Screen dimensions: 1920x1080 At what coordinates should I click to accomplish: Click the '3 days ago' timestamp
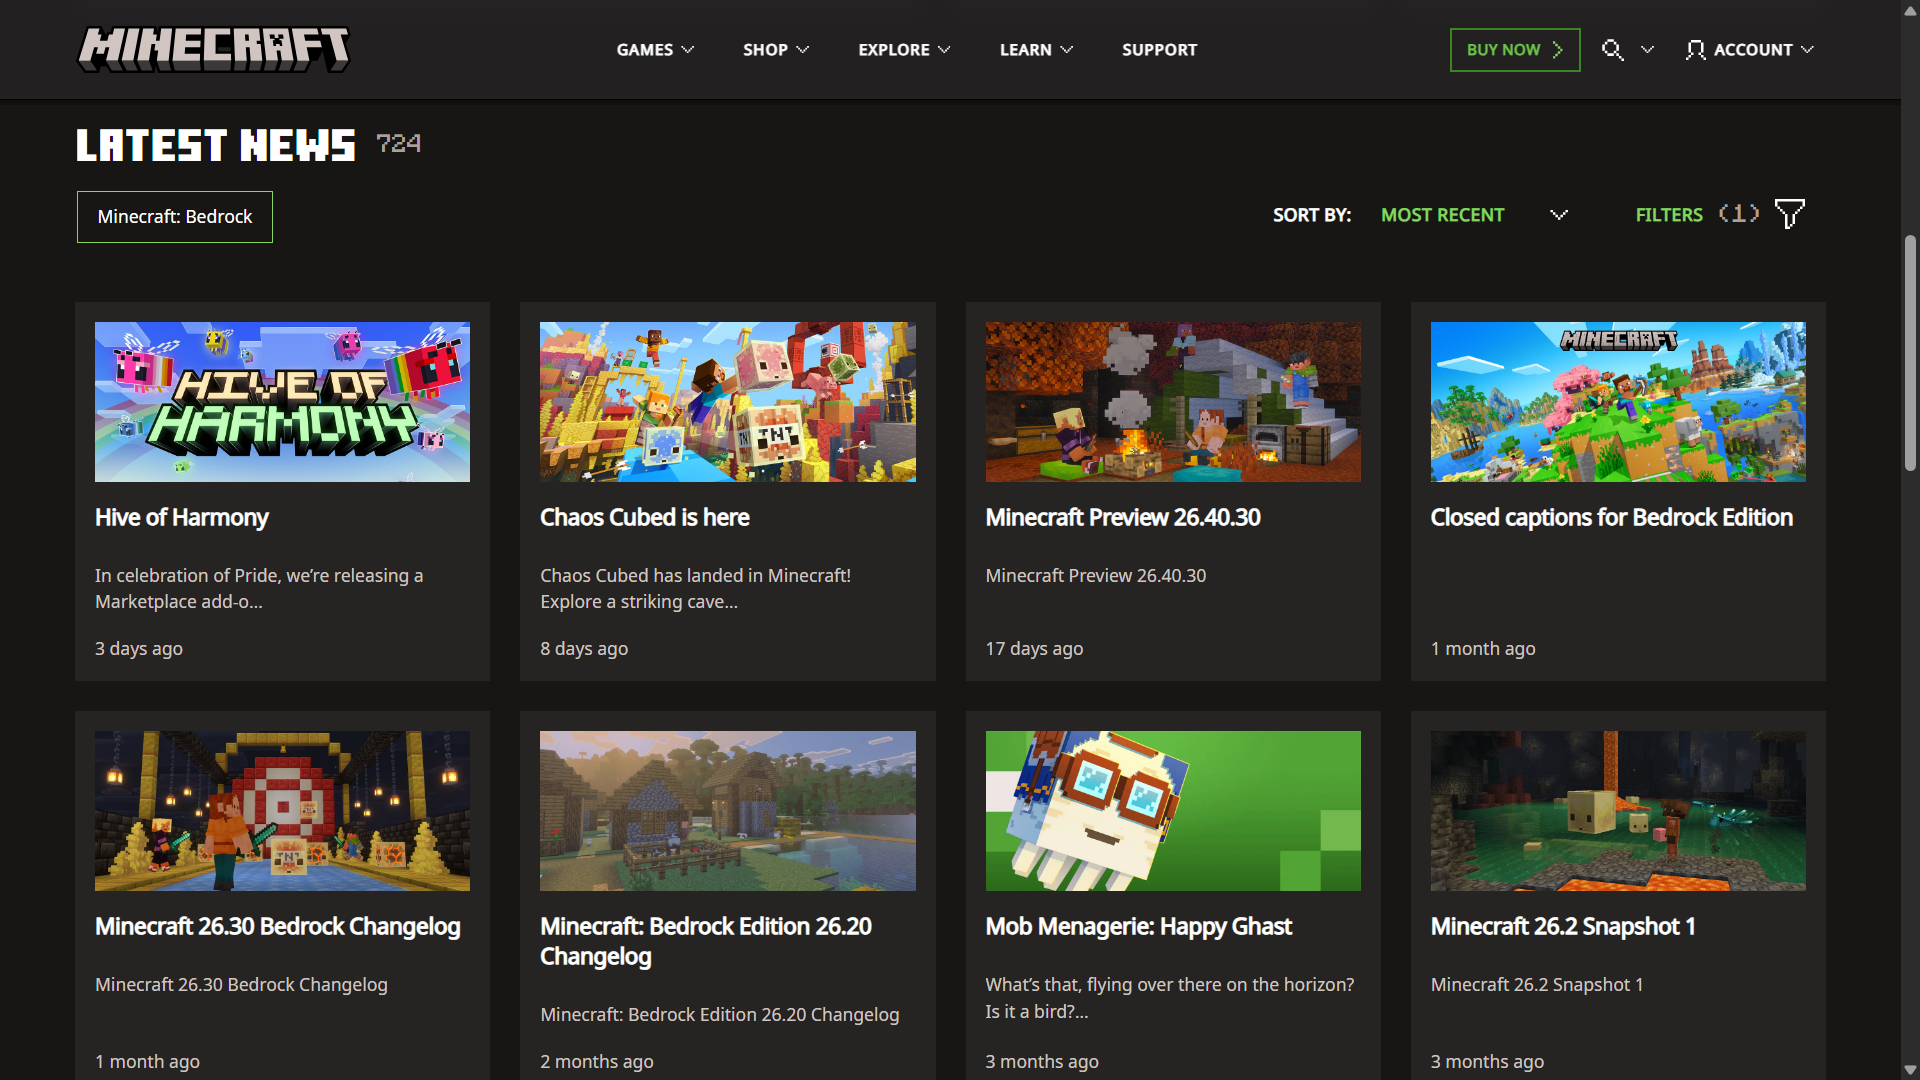point(139,649)
